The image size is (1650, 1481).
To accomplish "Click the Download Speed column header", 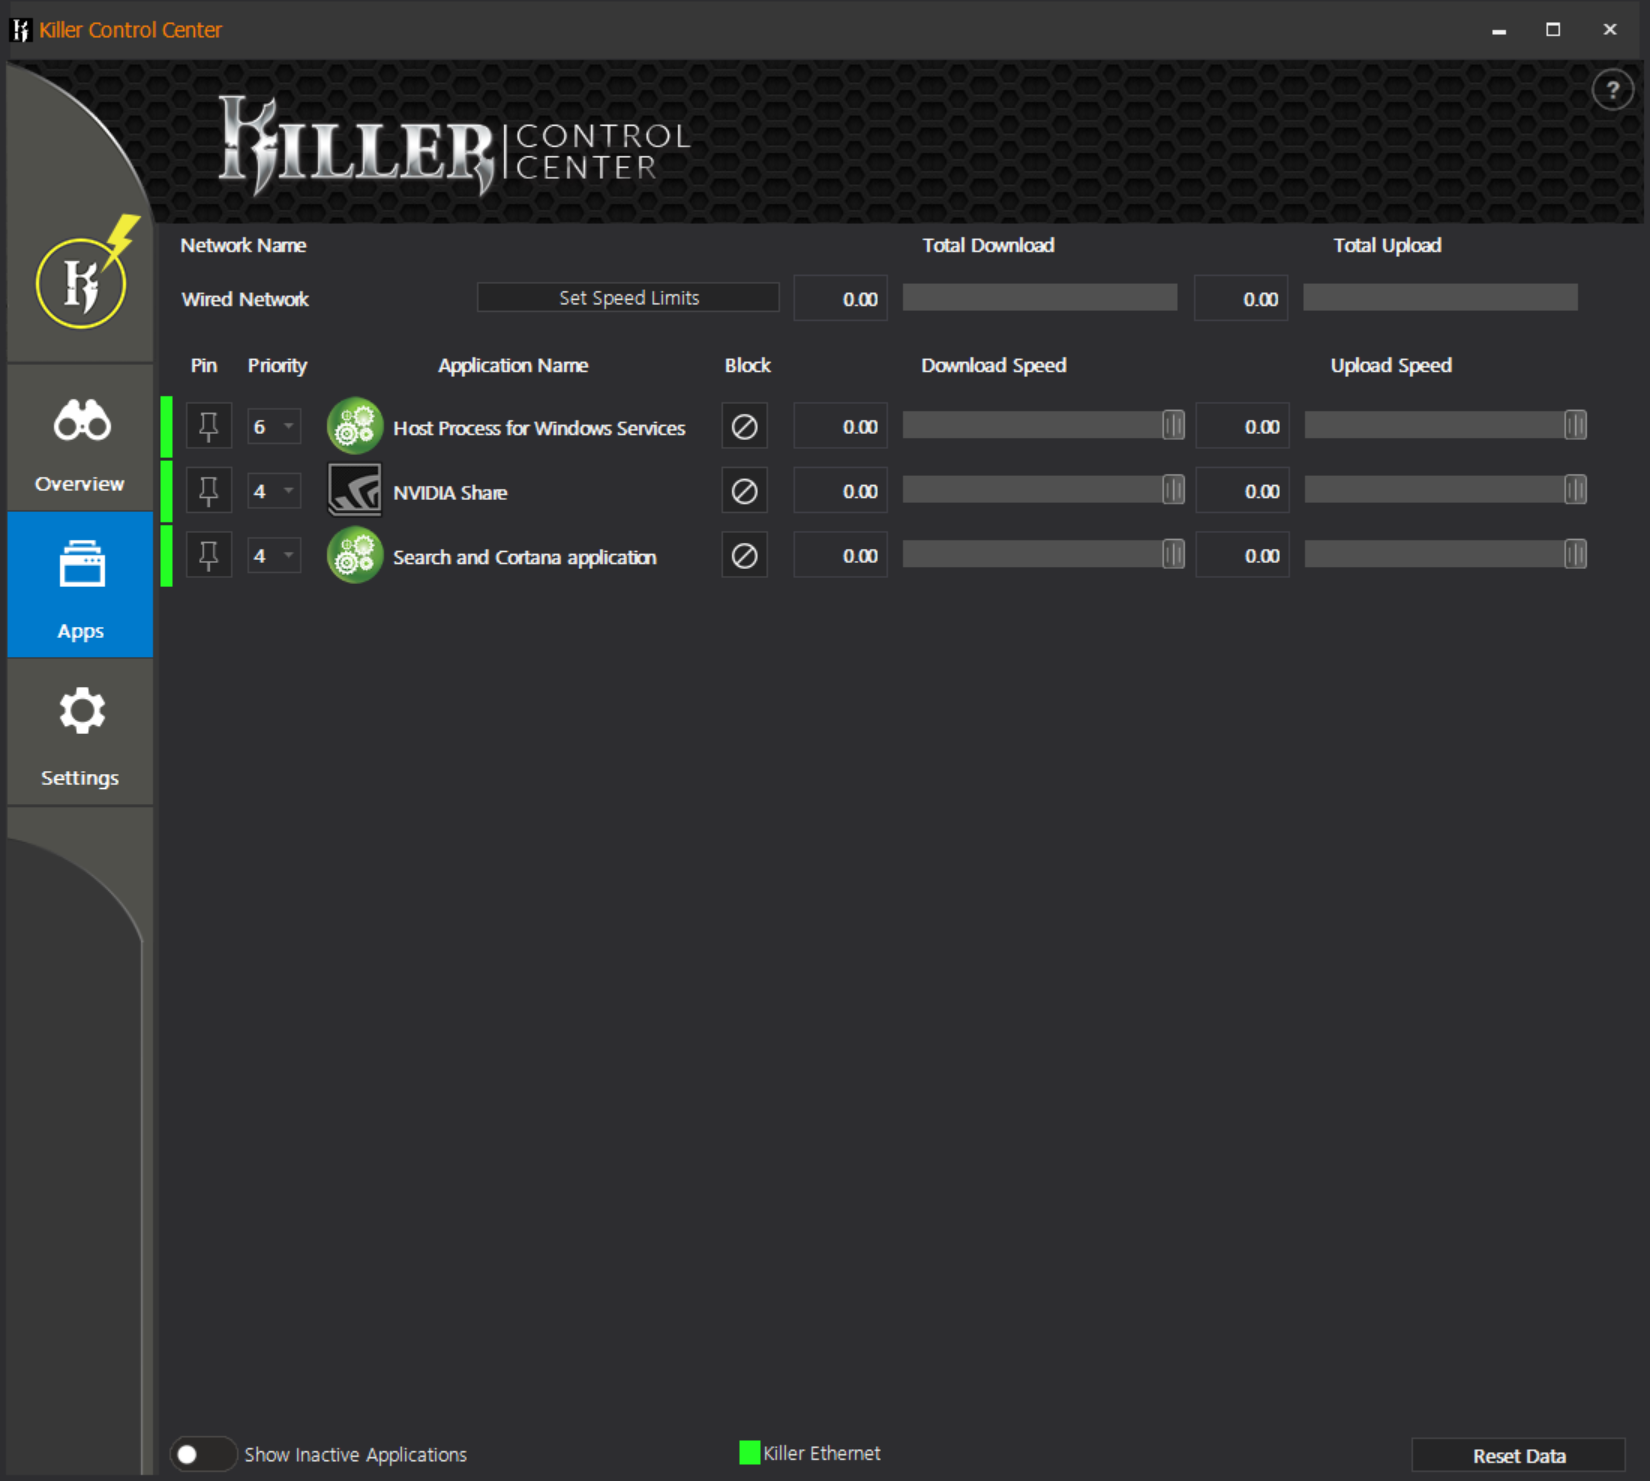I will tap(993, 365).
